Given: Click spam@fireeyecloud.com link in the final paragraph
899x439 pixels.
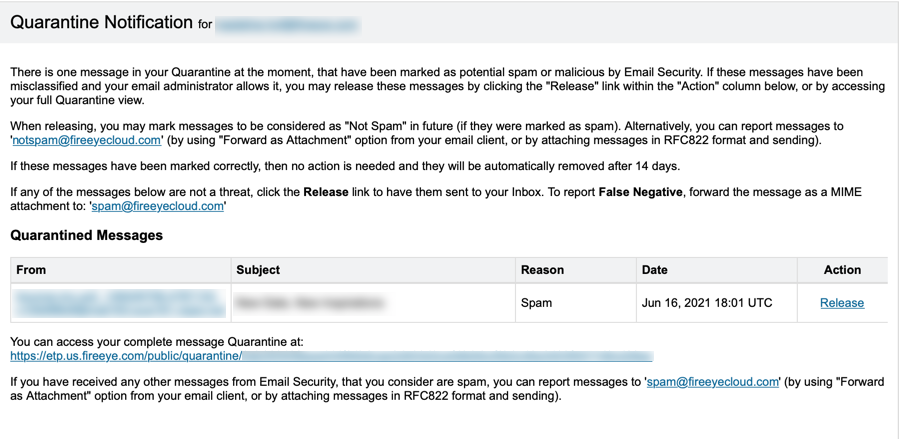Looking at the screenshot, I should 713,382.
